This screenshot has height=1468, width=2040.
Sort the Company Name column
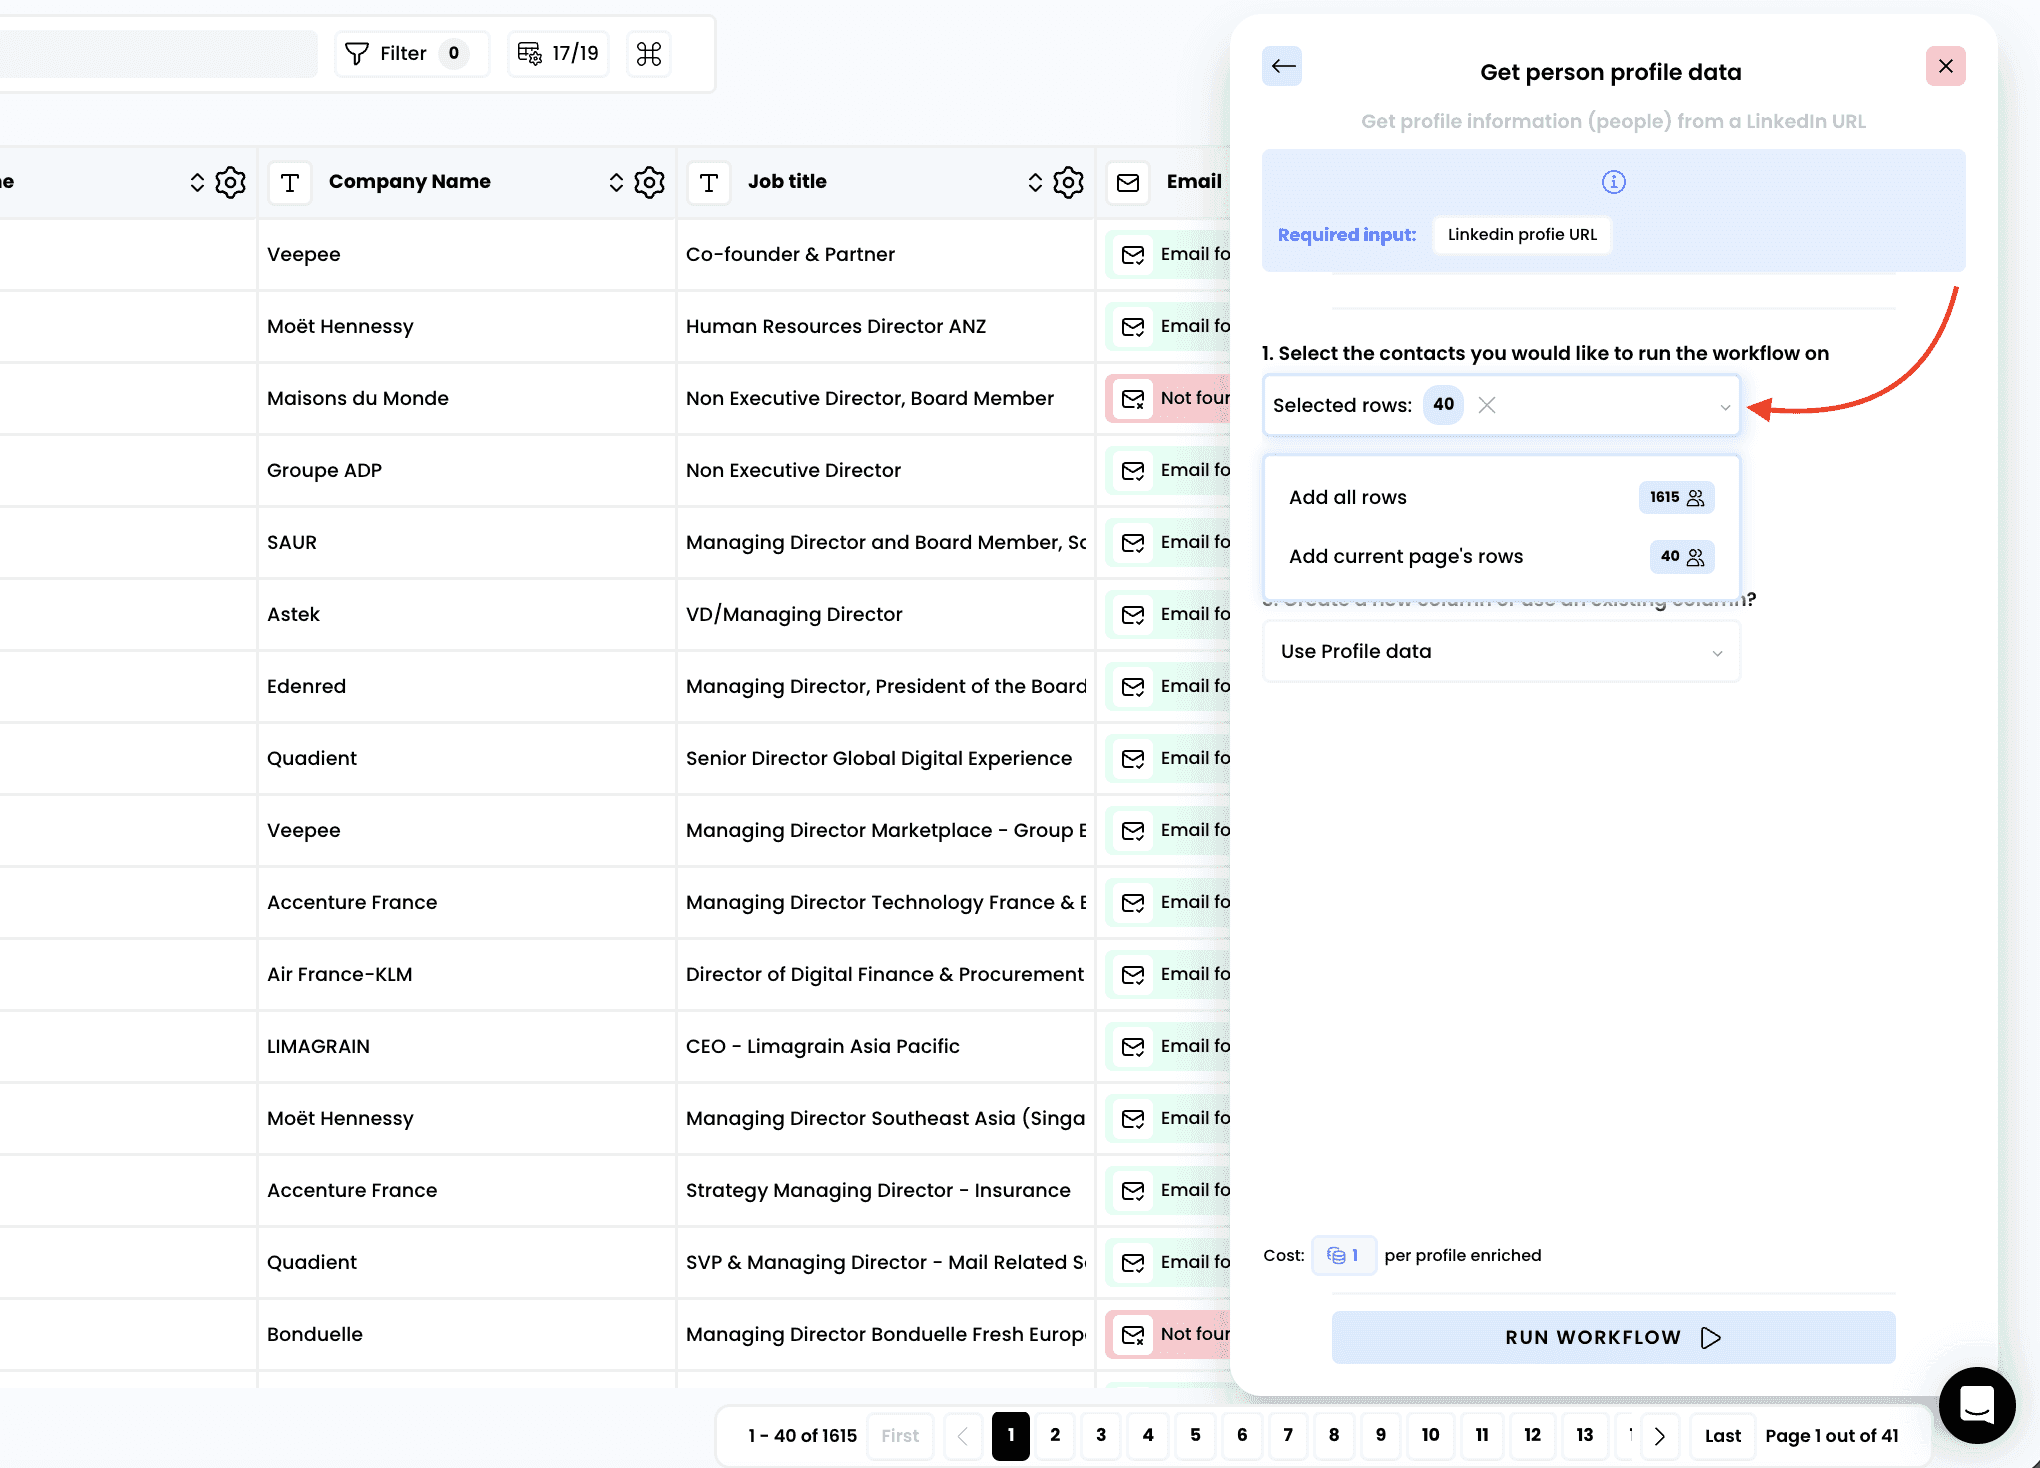[x=616, y=182]
